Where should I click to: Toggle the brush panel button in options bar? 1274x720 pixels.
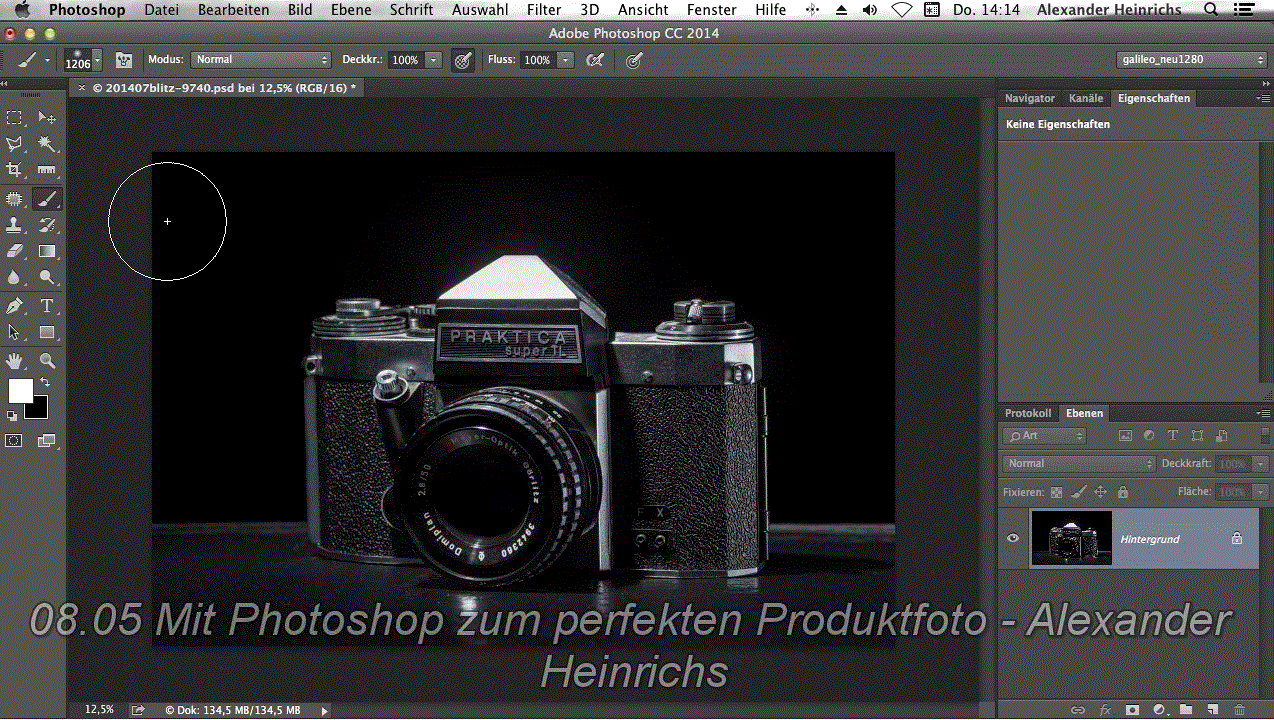(124, 60)
